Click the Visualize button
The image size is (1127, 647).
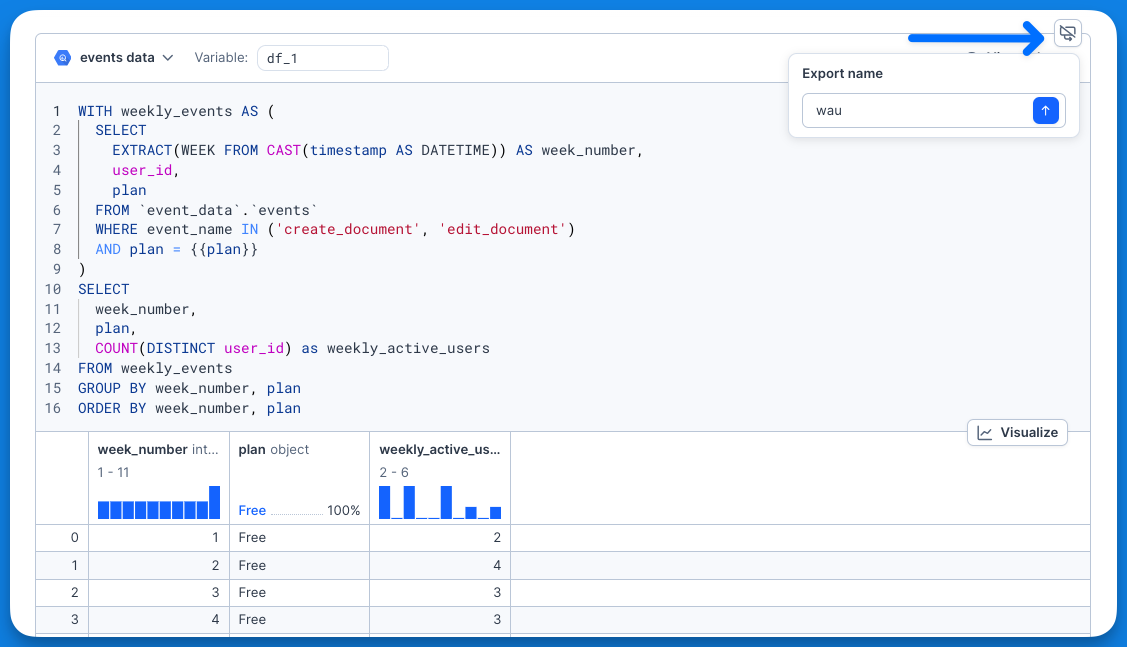click(x=1018, y=432)
